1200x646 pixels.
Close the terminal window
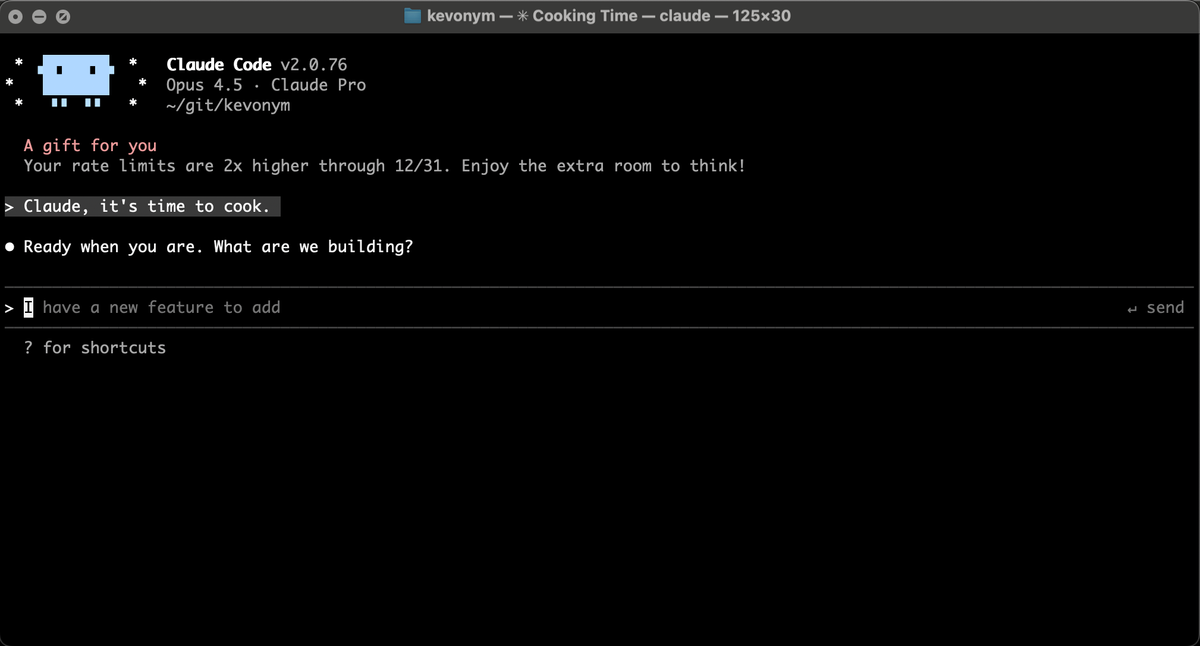[17, 17]
